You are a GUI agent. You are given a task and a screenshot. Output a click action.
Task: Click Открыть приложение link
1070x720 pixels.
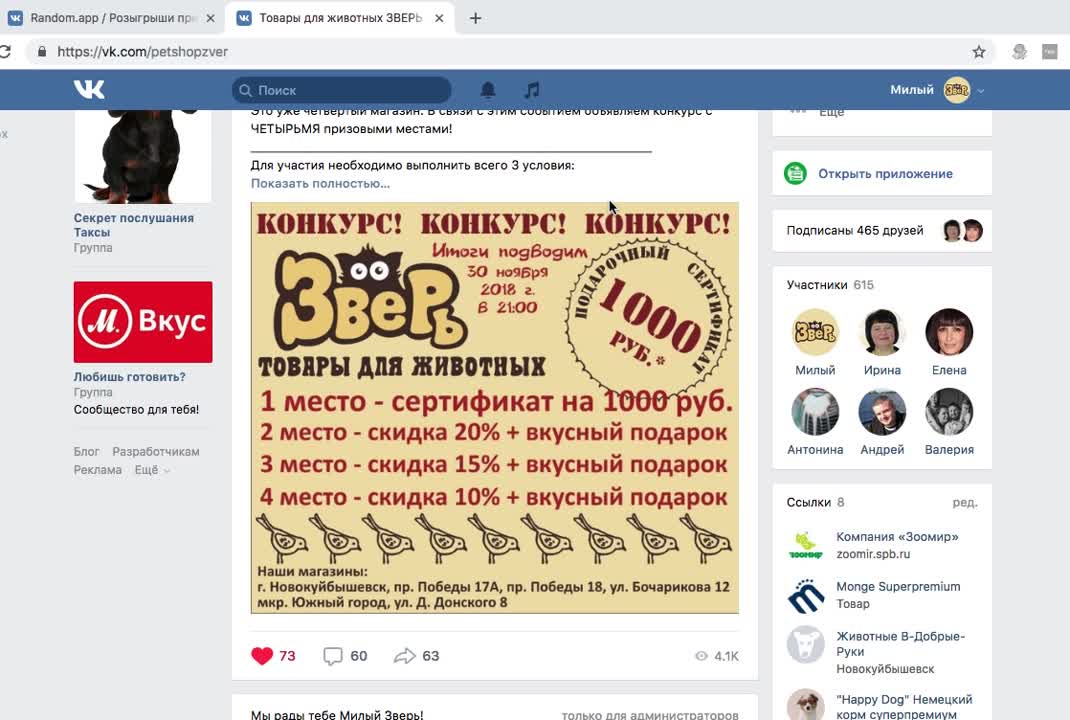click(x=885, y=173)
